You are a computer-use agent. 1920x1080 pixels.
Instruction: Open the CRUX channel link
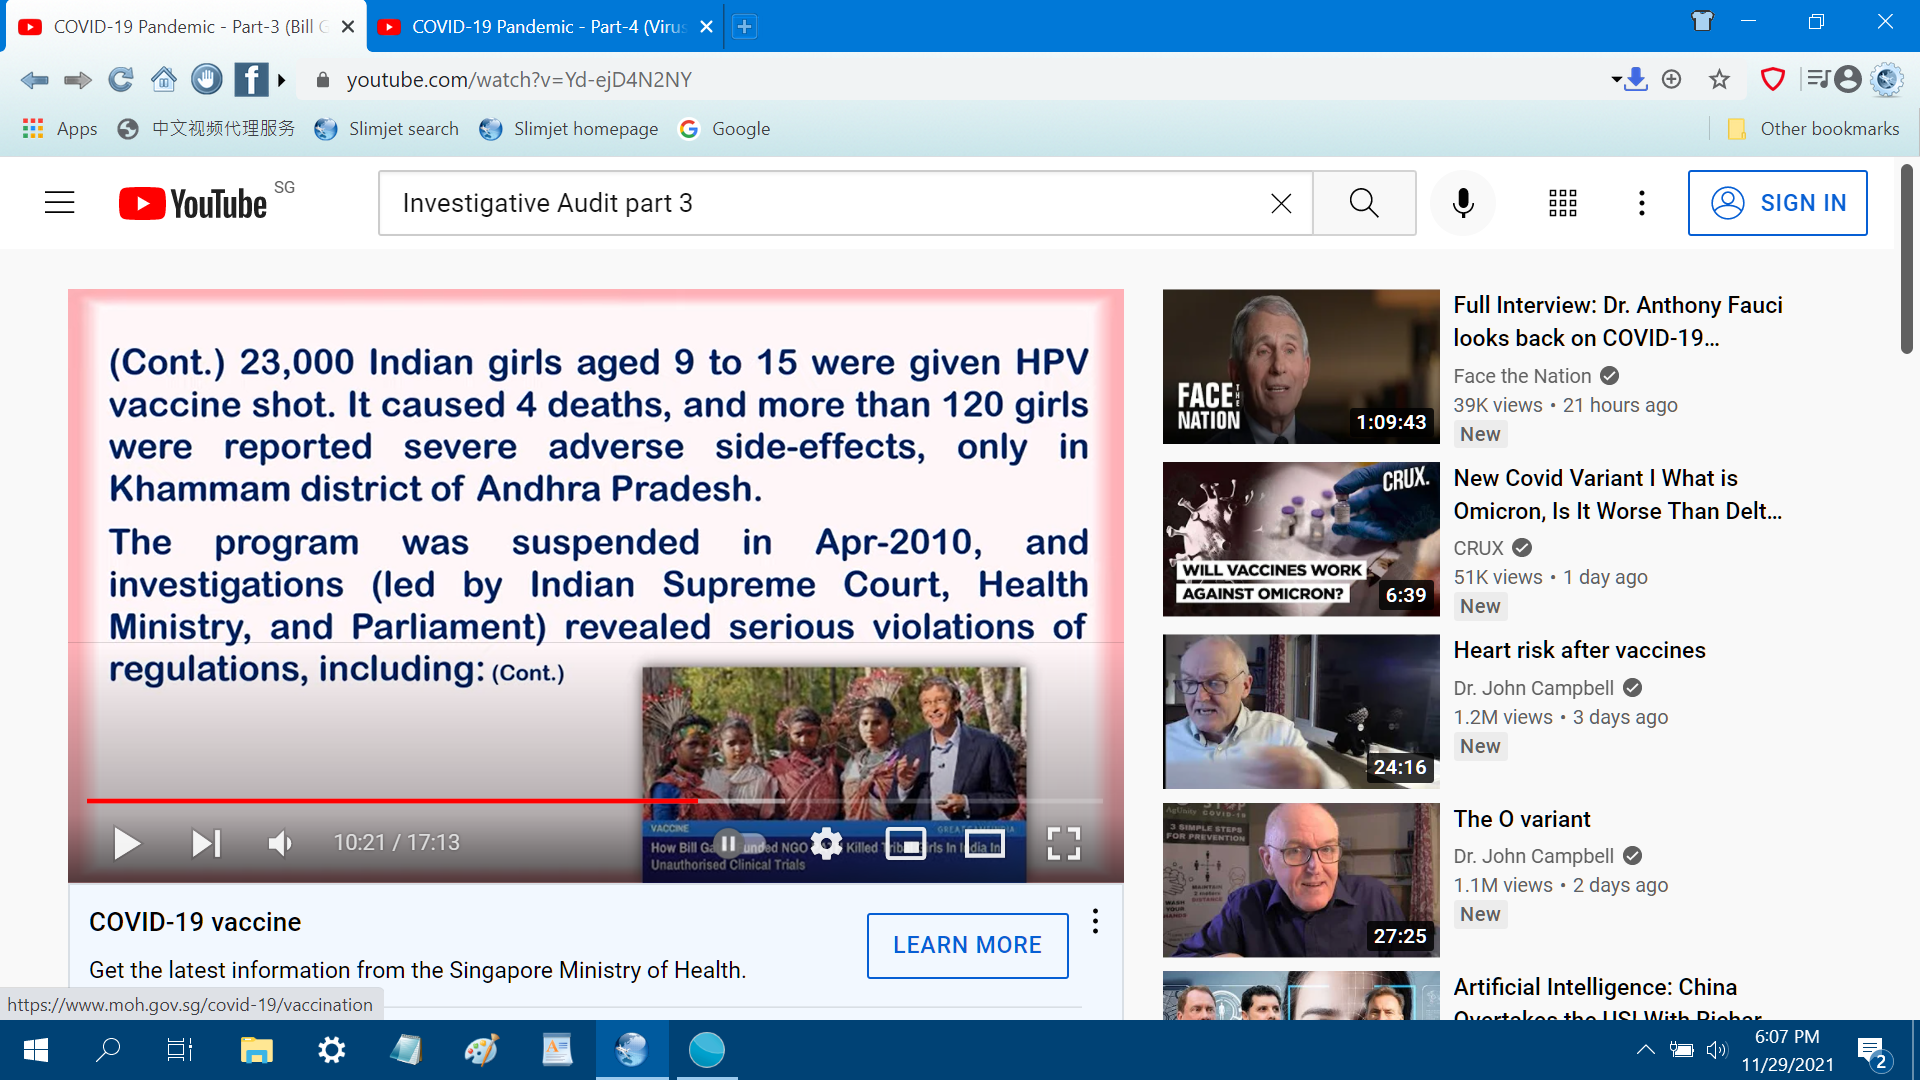pyautogui.click(x=1478, y=548)
